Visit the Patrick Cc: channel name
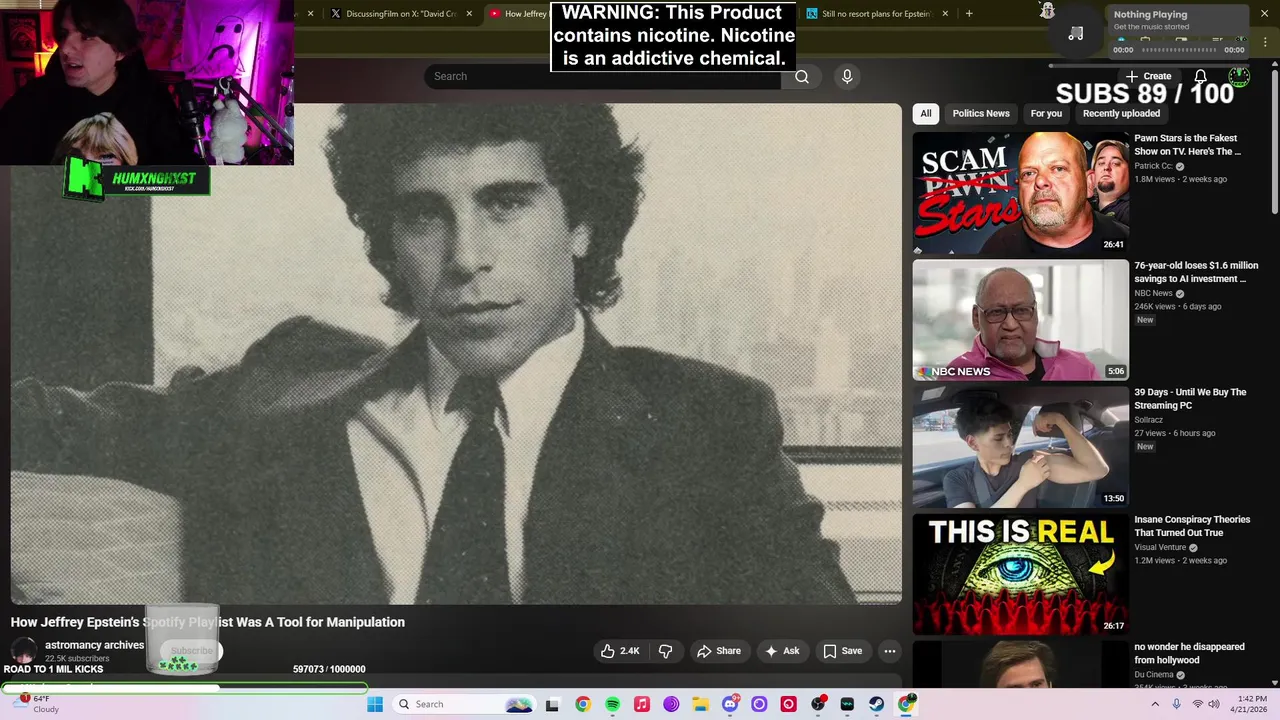 coord(1153,166)
